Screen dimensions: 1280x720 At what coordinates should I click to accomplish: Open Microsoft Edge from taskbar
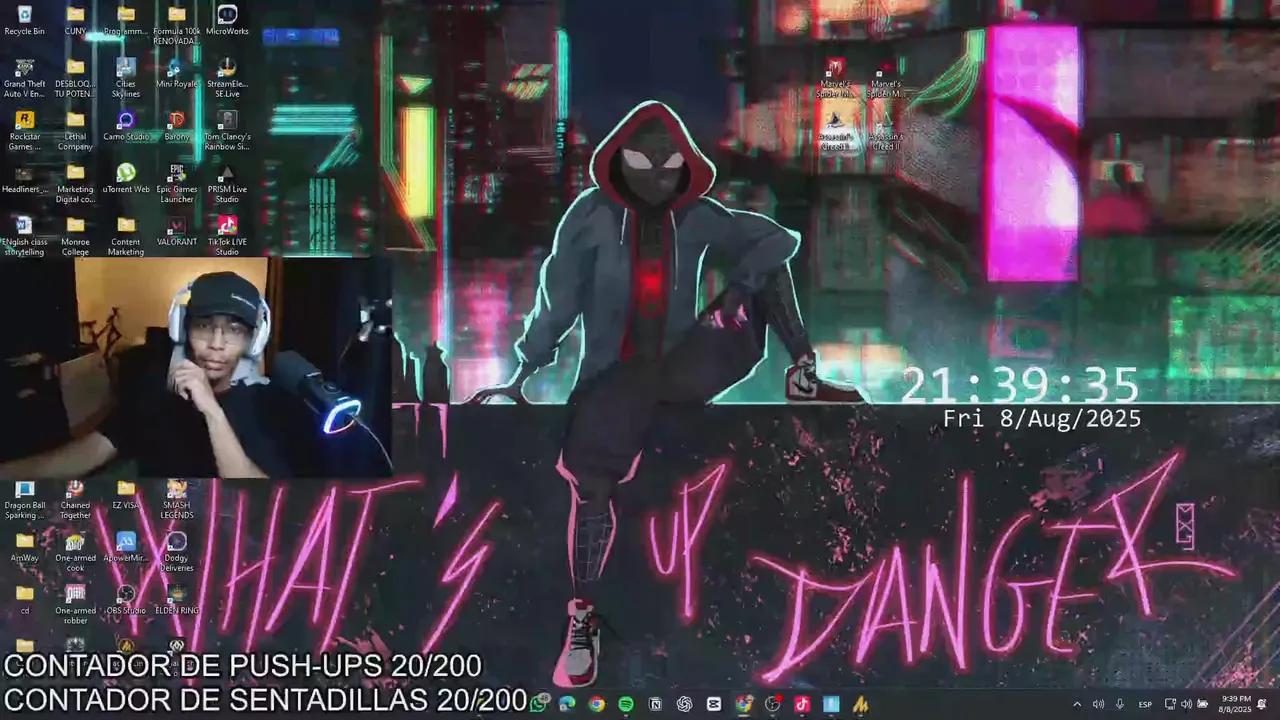567,704
